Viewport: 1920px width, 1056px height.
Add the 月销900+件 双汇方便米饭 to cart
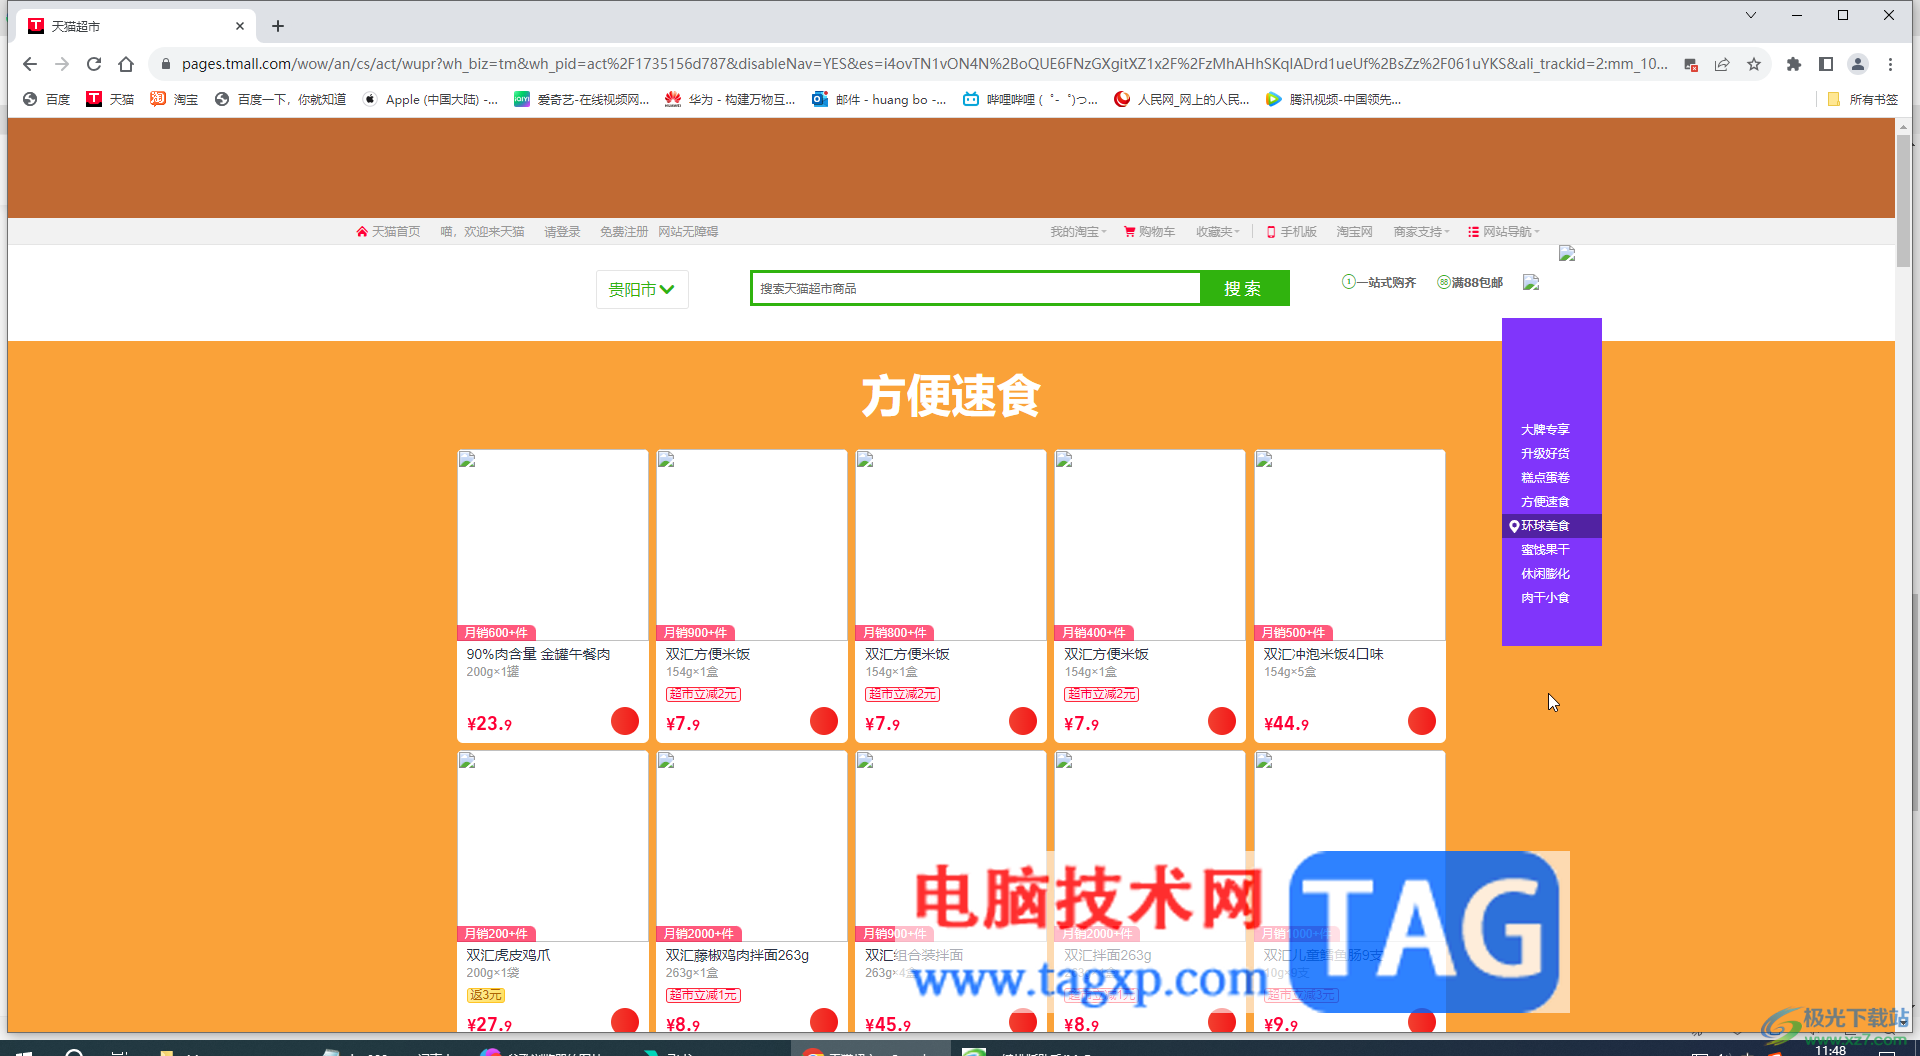[824, 721]
